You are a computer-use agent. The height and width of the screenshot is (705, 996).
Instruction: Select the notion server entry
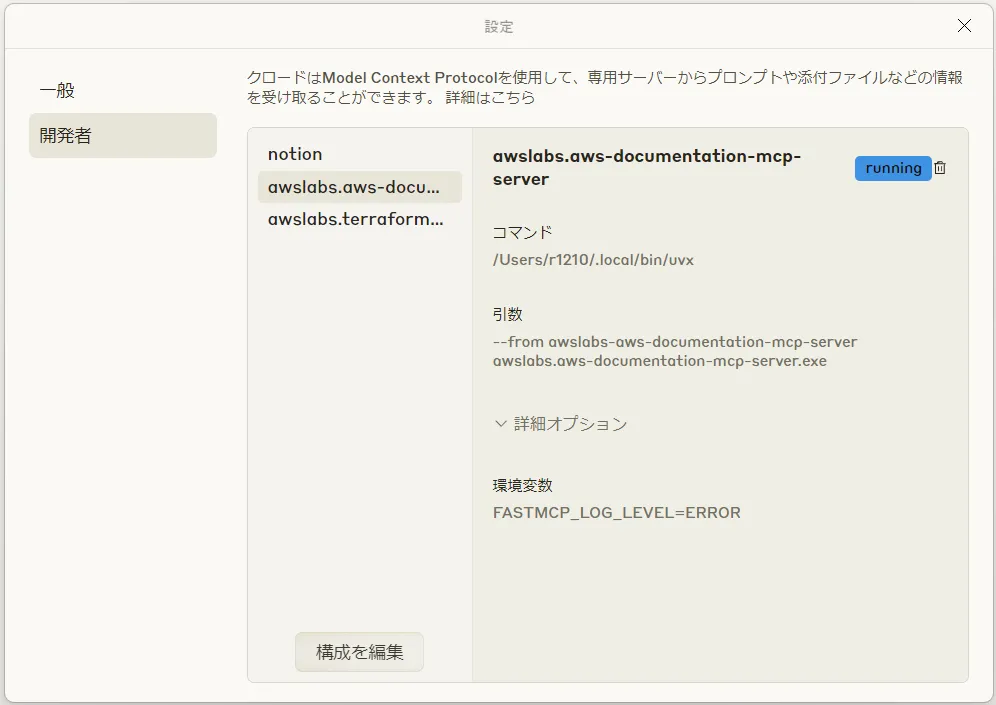pos(360,154)
